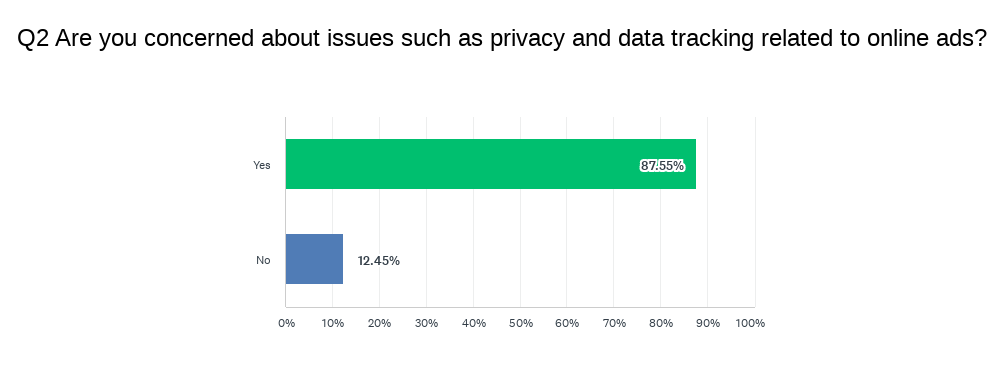Click the 100% axis label
The height and width of the screenshot is (380, 1000).
coord(750,323)
